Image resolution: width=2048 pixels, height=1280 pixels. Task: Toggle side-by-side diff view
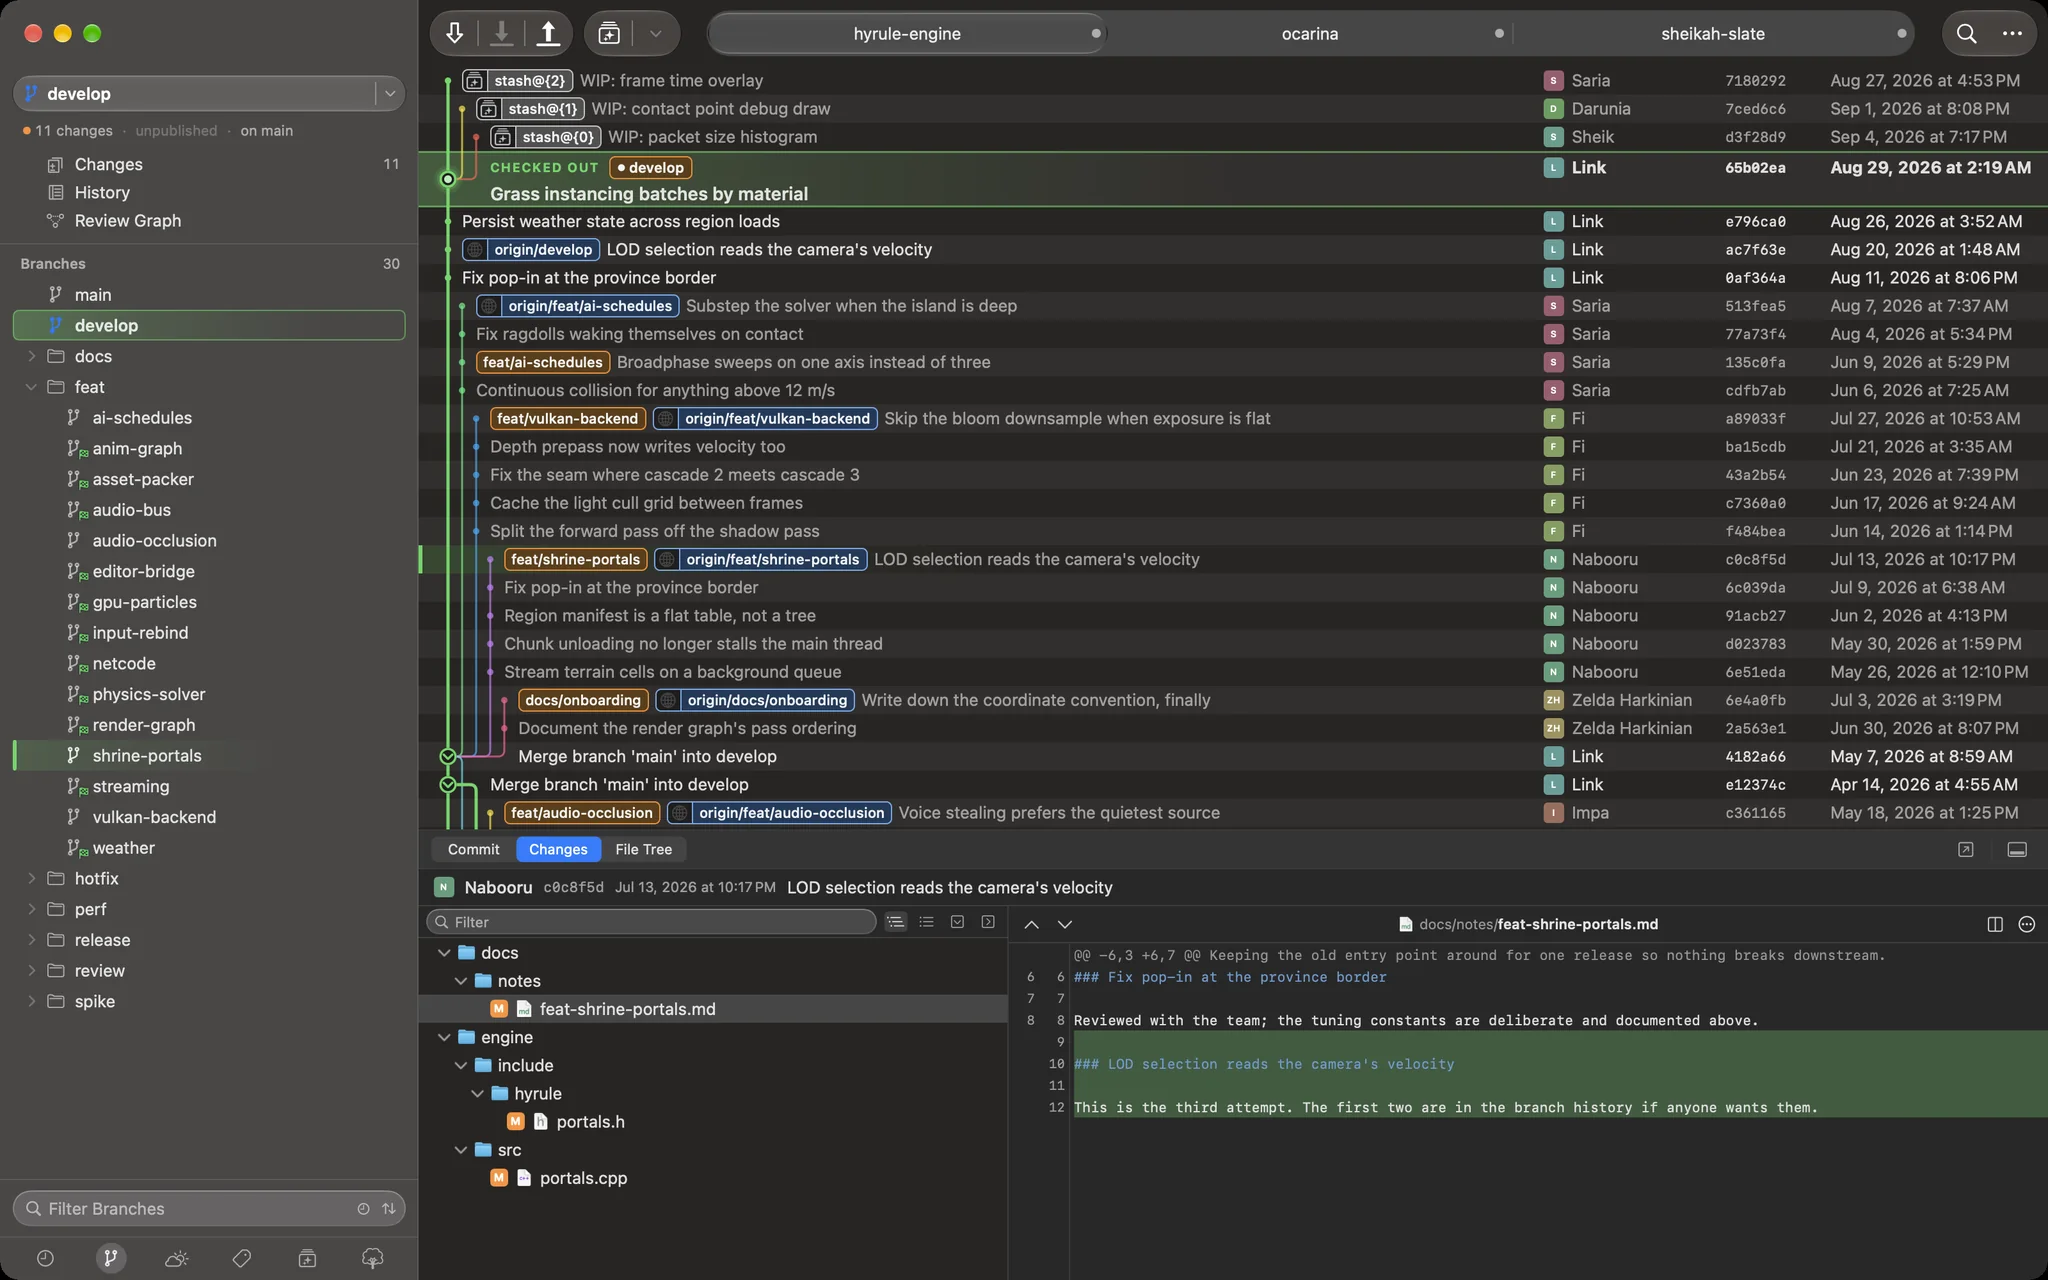pos(1995,924)
